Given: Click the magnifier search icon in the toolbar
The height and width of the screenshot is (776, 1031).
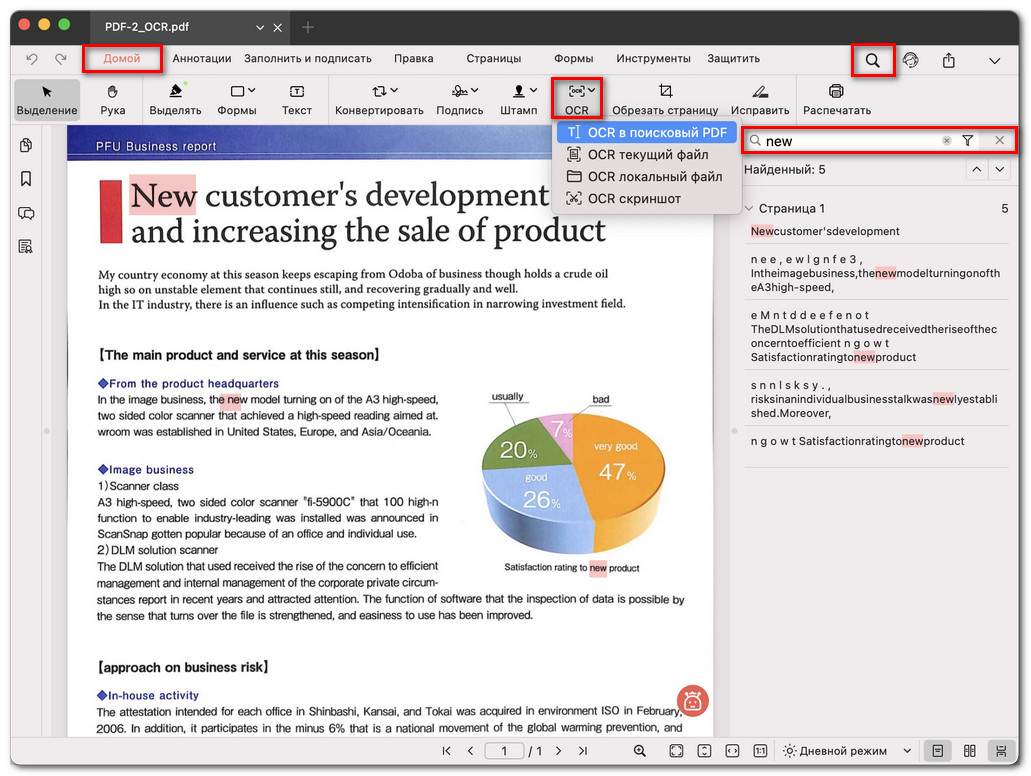Looking at the screenshot, I should point(872,60).
